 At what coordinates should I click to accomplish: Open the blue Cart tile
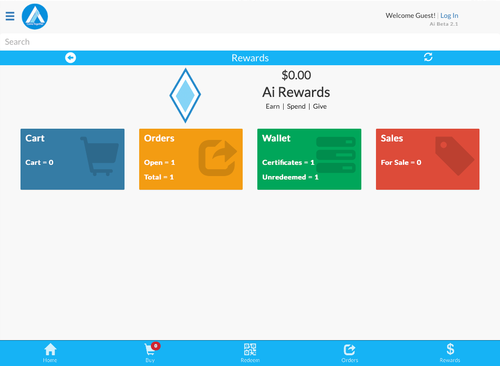point(72,159)
